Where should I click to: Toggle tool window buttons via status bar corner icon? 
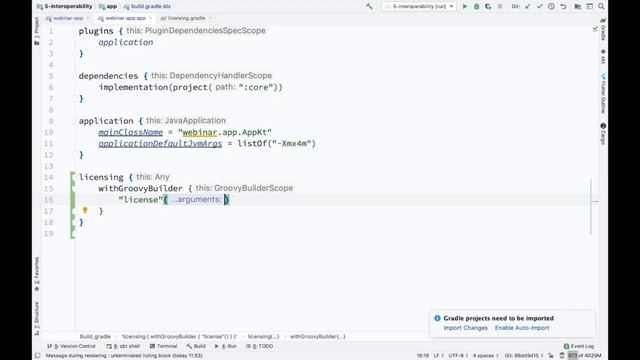[38, 356]
